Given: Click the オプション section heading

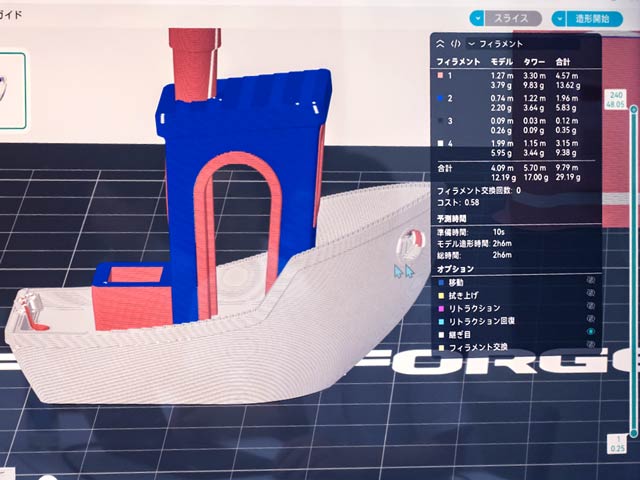Looking at the screenshot, I should 456,269.
